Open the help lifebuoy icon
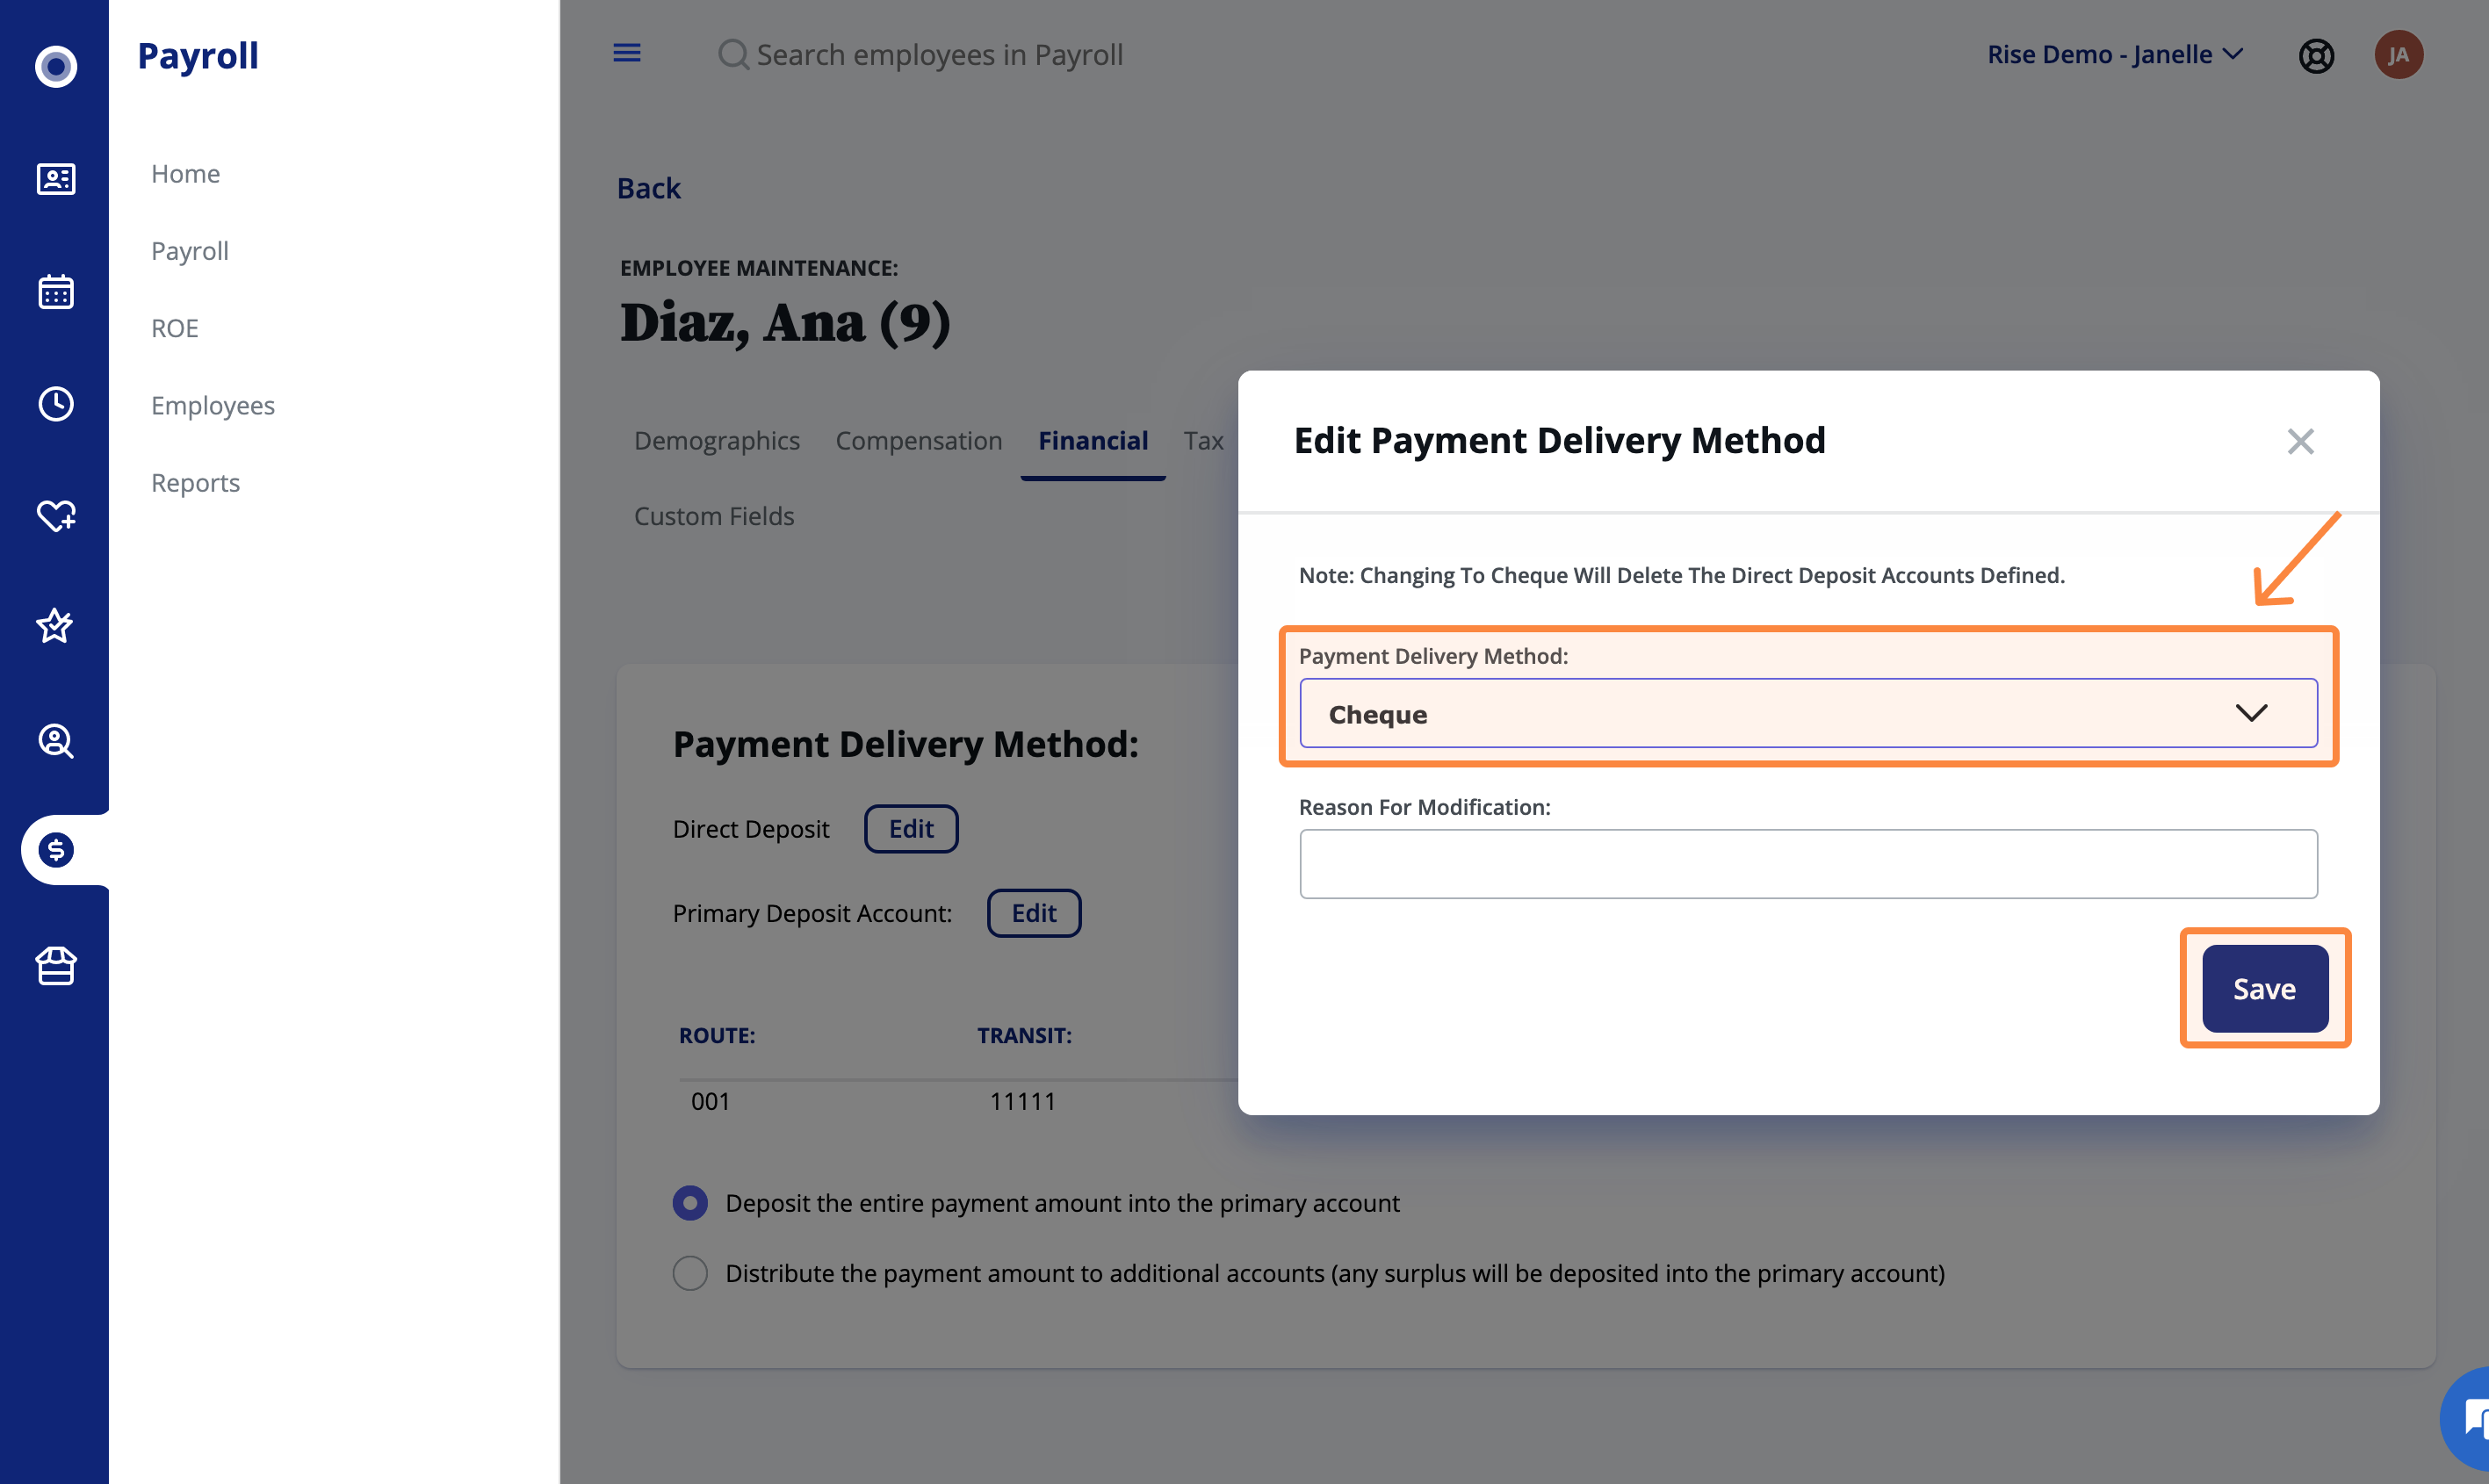The image size is (2489, 1484). (x=2316, y=56)
